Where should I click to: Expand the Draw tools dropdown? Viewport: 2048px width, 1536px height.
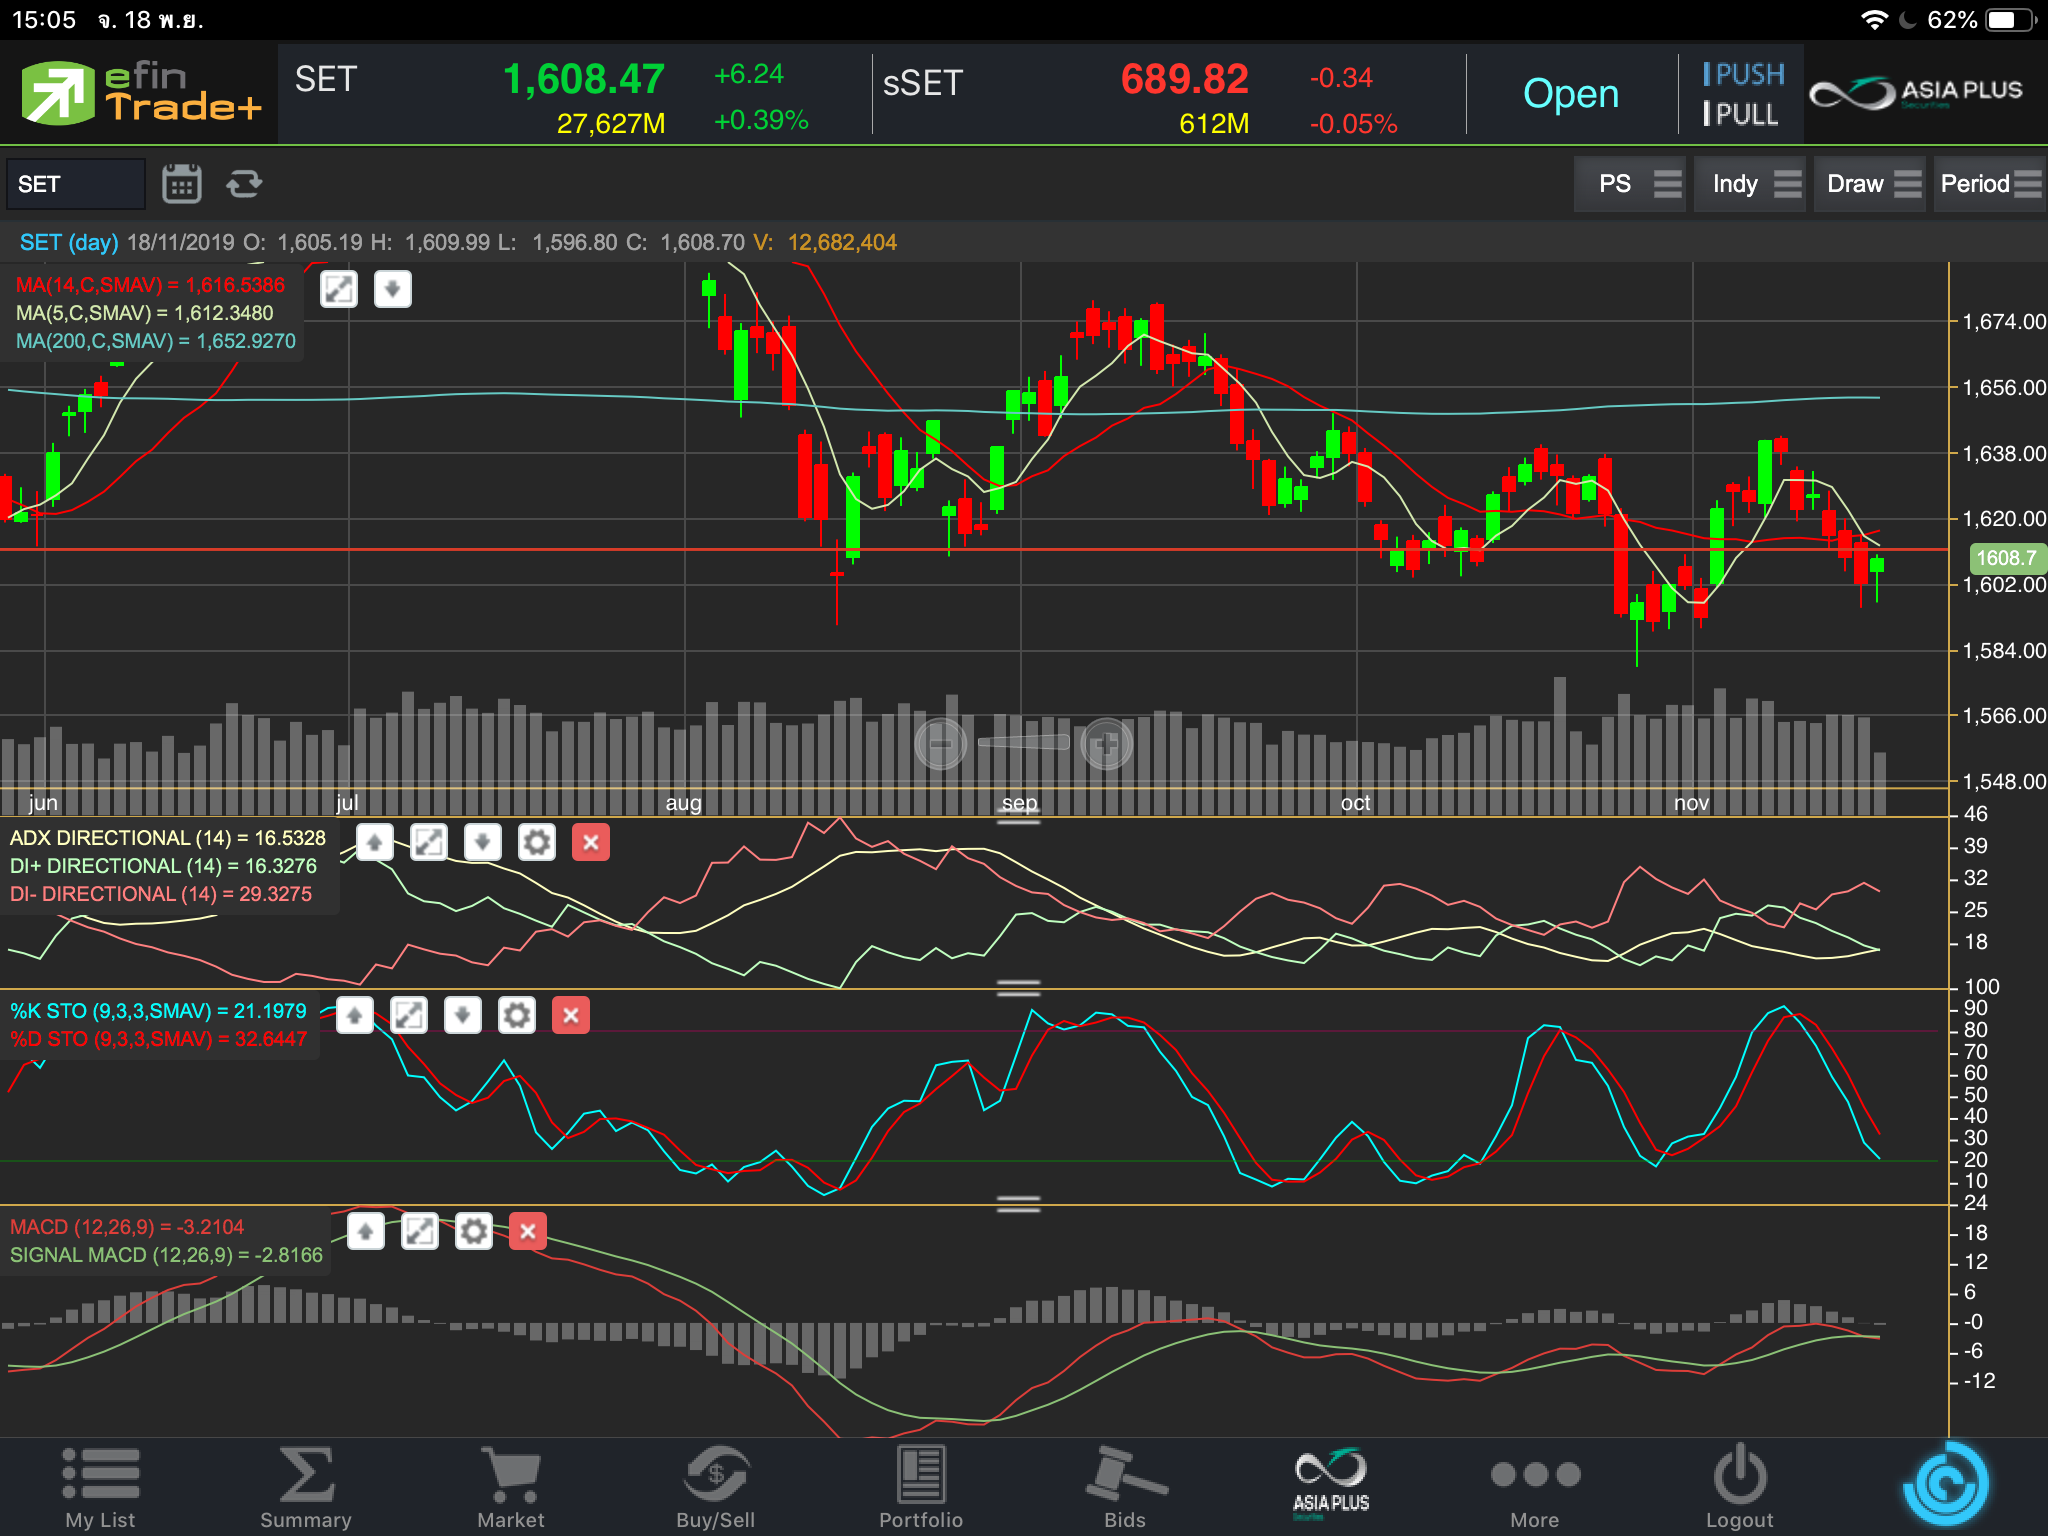(1869, 184)
